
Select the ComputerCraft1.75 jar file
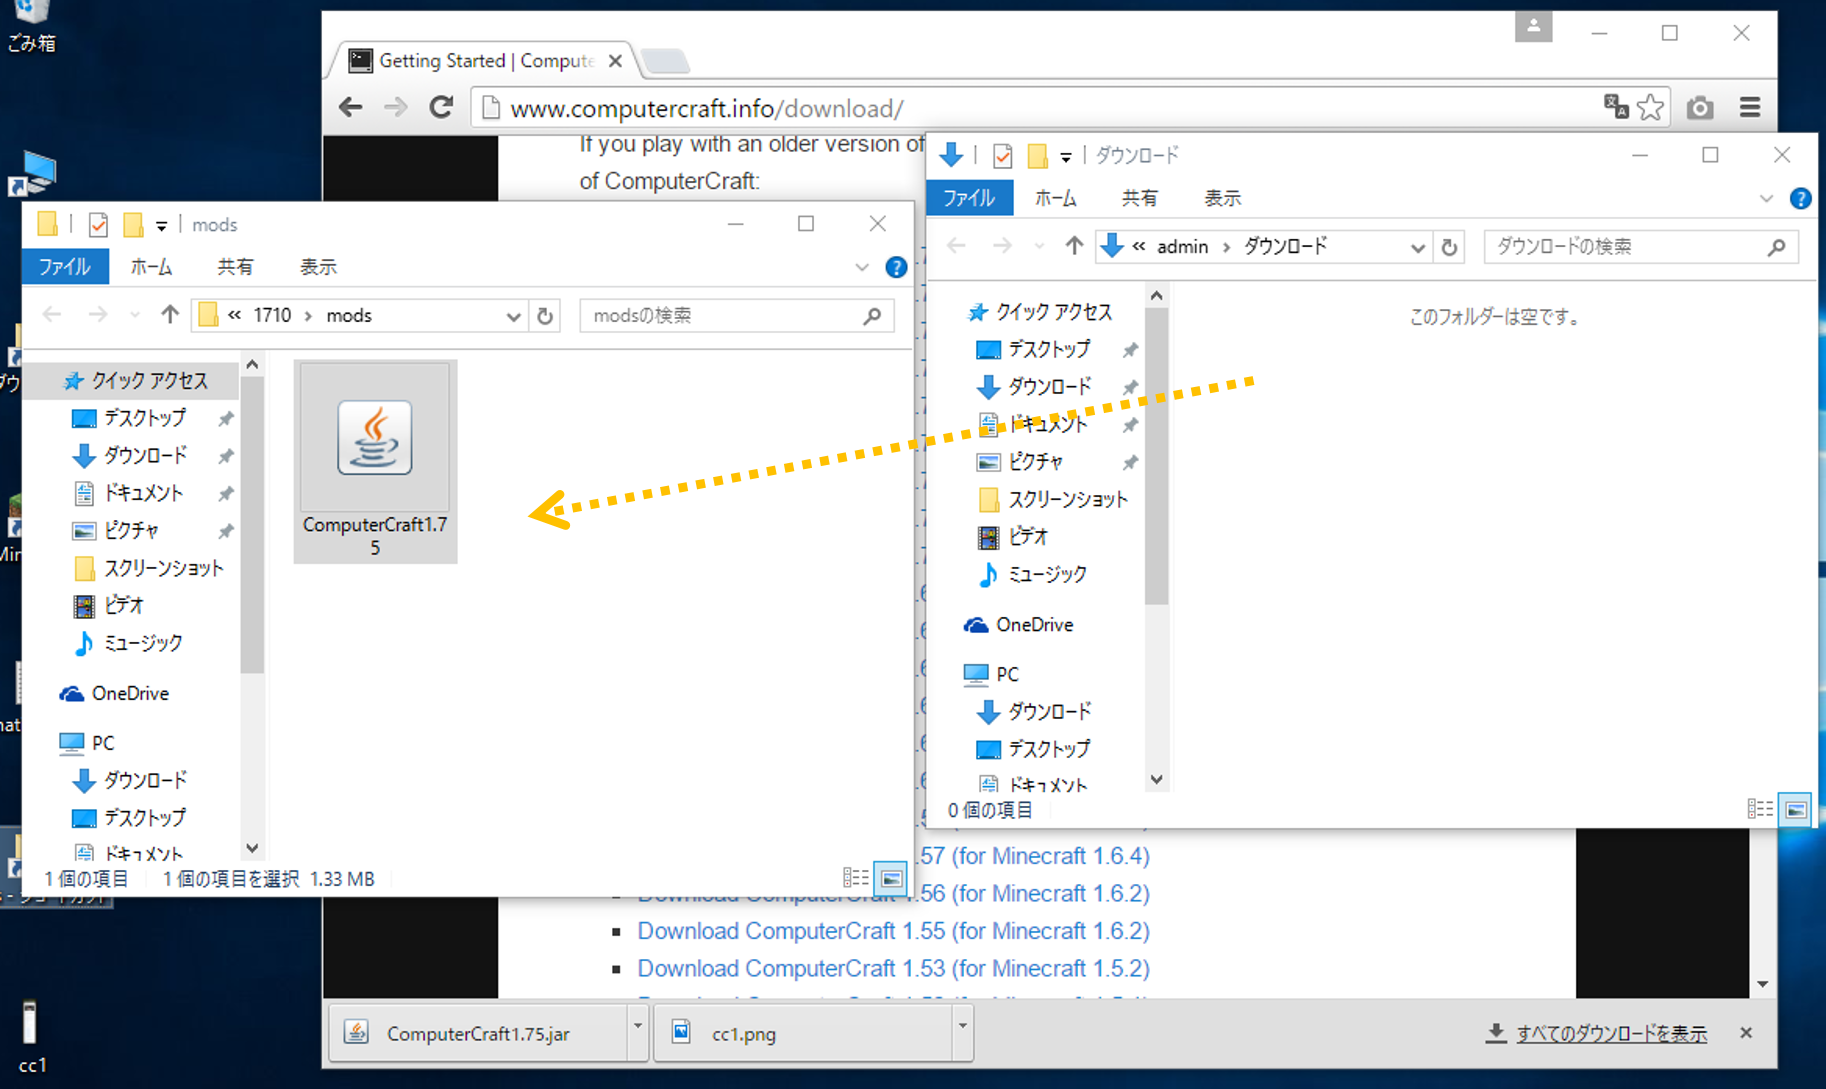coord(375,462)
